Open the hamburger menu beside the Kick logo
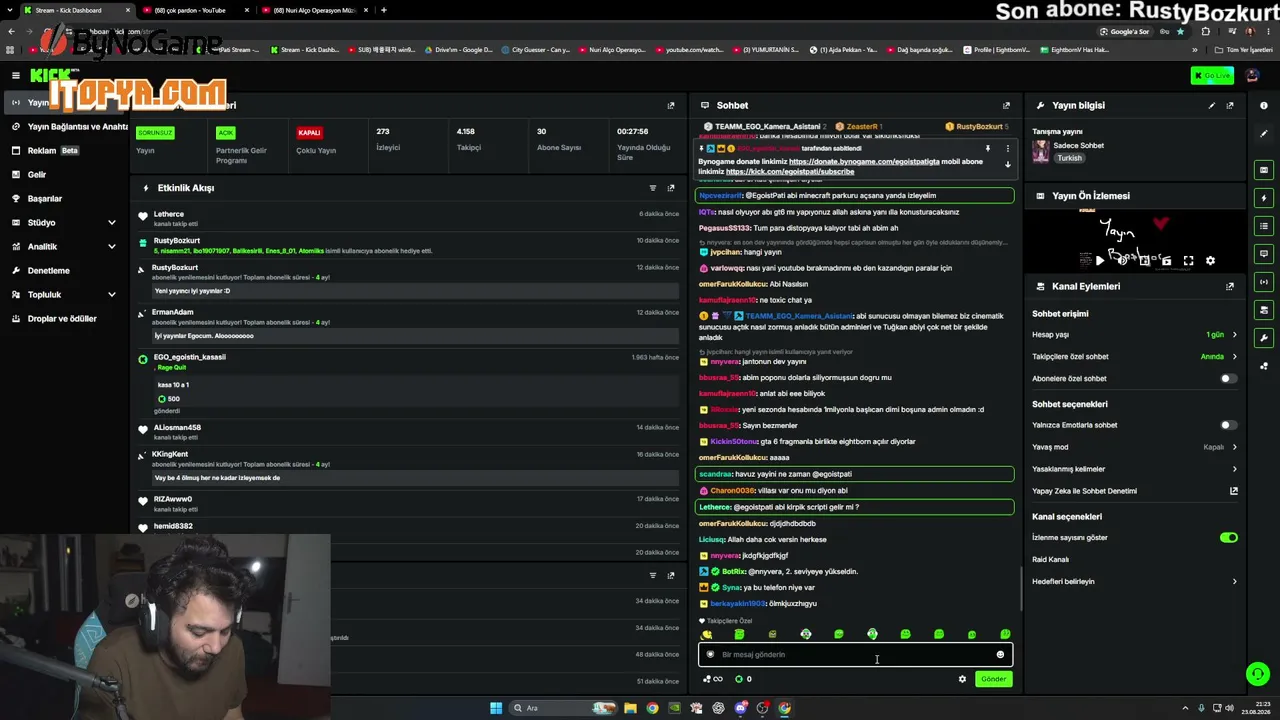The height and width of the screenshot is (720, 1280). point(16,75)
